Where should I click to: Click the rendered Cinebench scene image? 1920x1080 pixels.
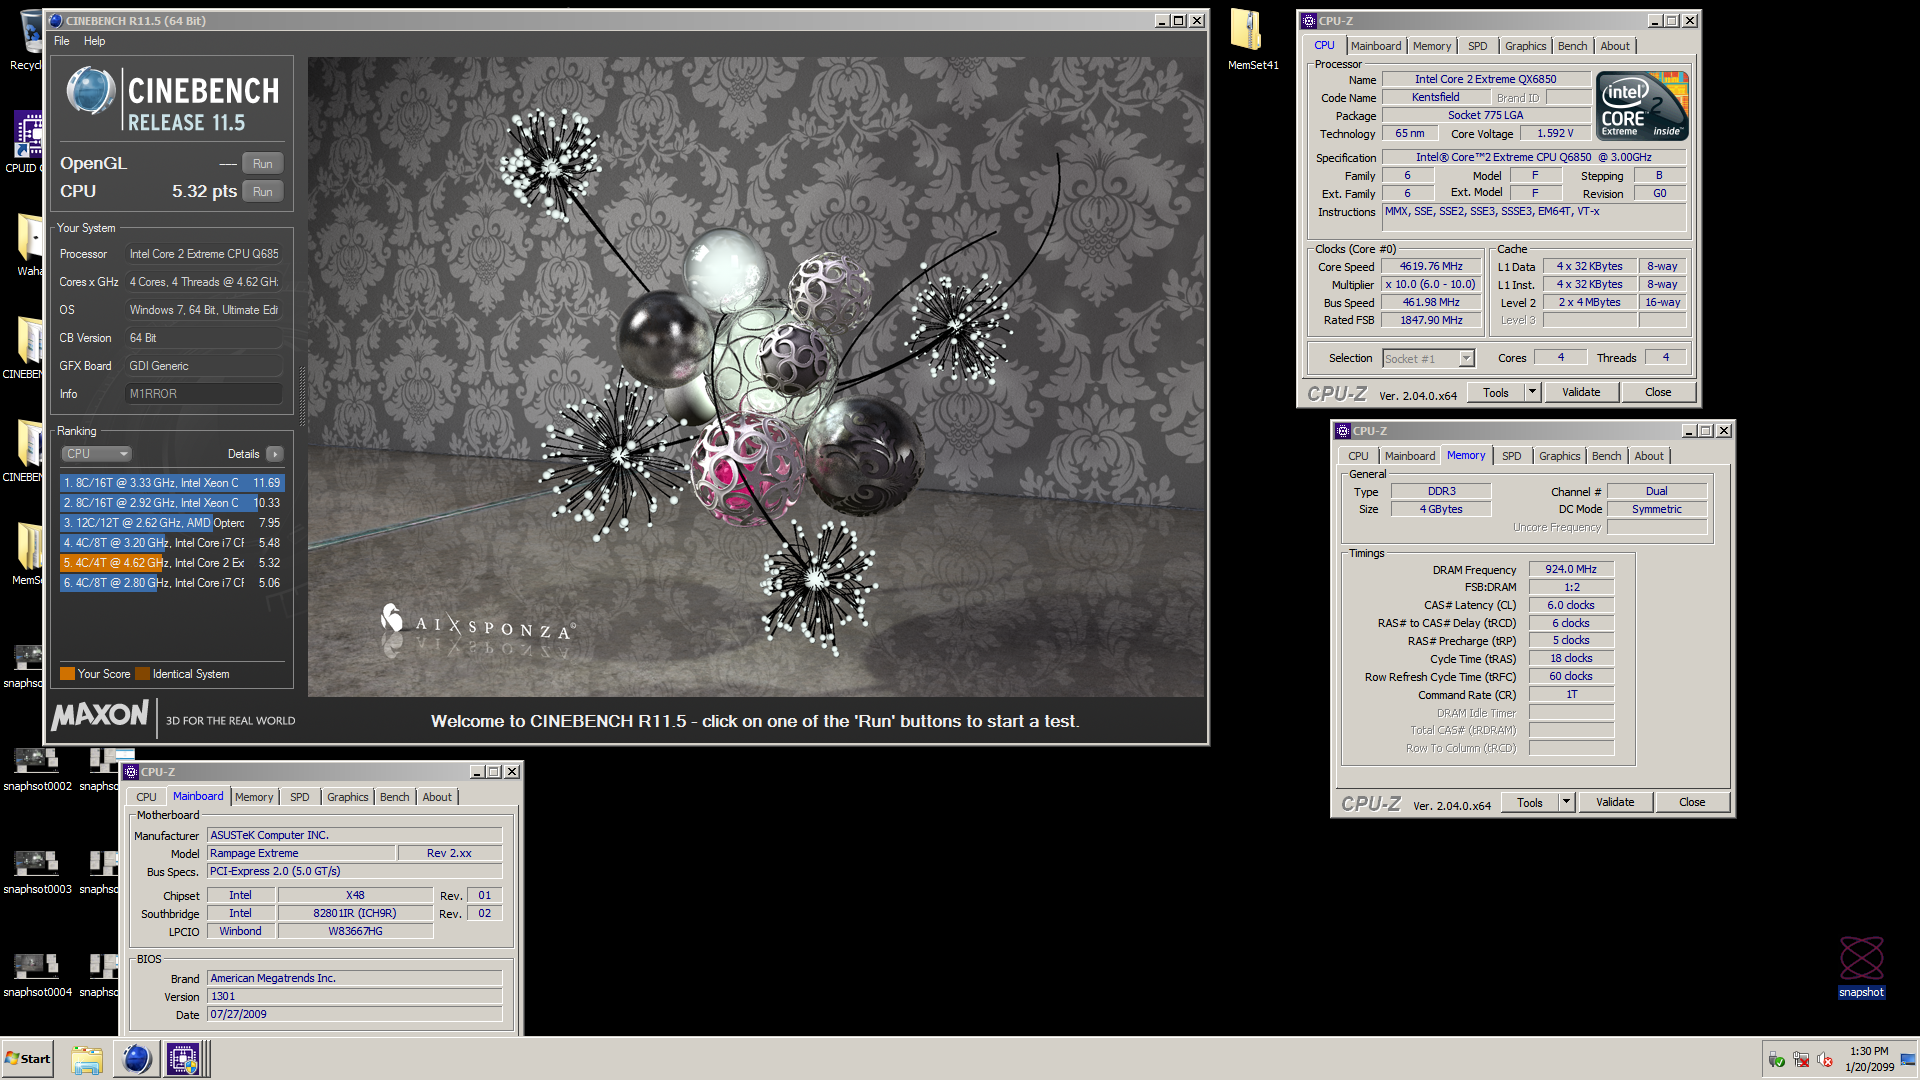point(756,377)
